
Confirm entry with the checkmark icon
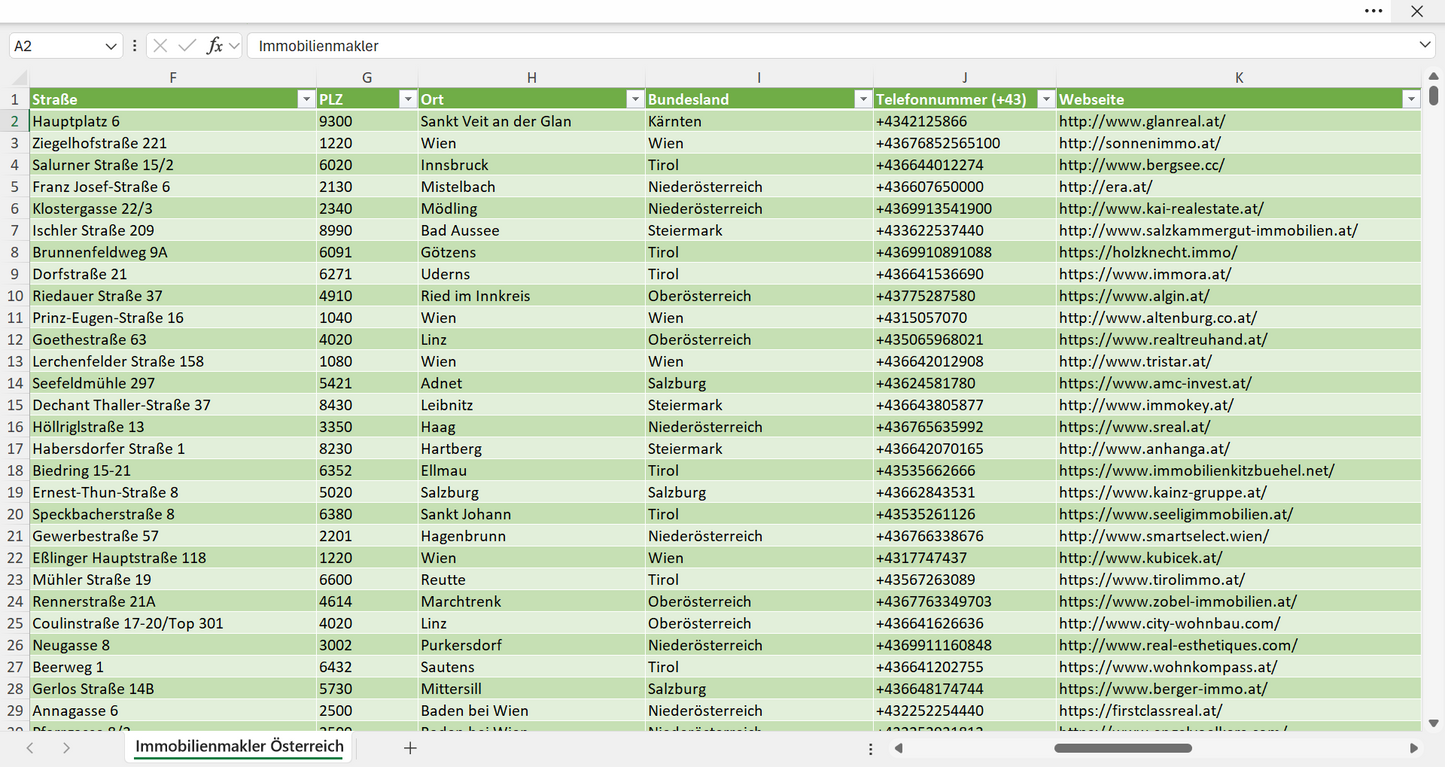click(x=187, y=46)
